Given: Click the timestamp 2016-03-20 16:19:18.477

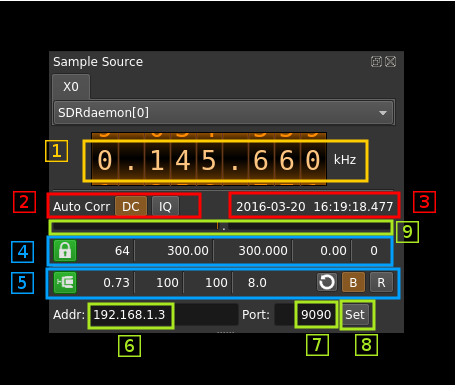Looking at the screenshot, I should [314, 207].
